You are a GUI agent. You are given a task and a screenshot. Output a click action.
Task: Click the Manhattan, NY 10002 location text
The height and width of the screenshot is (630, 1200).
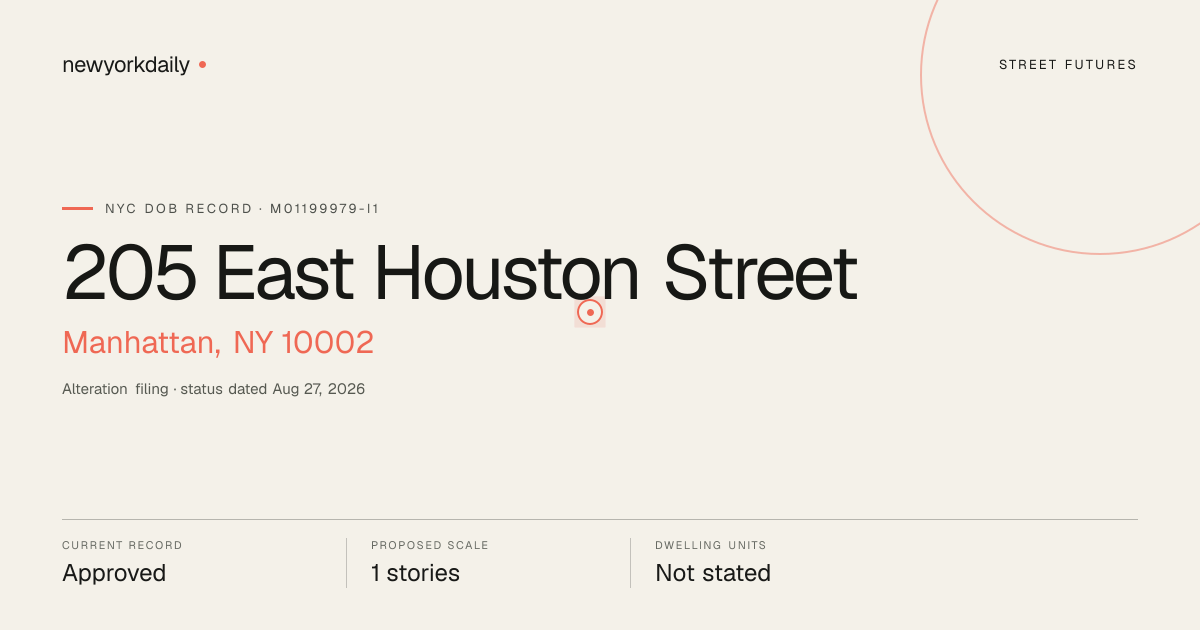point(218,343)
